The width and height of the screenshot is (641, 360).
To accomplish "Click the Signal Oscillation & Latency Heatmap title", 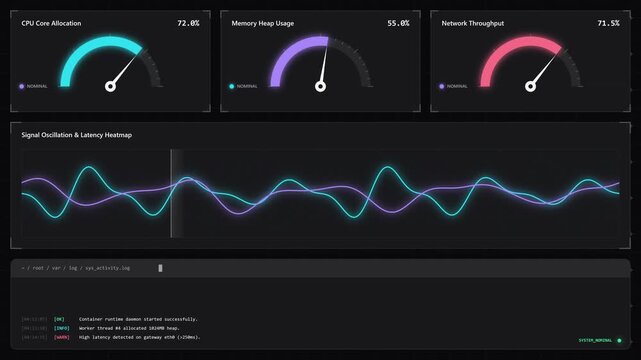I will pyautogui.click(x=76, y=135).
